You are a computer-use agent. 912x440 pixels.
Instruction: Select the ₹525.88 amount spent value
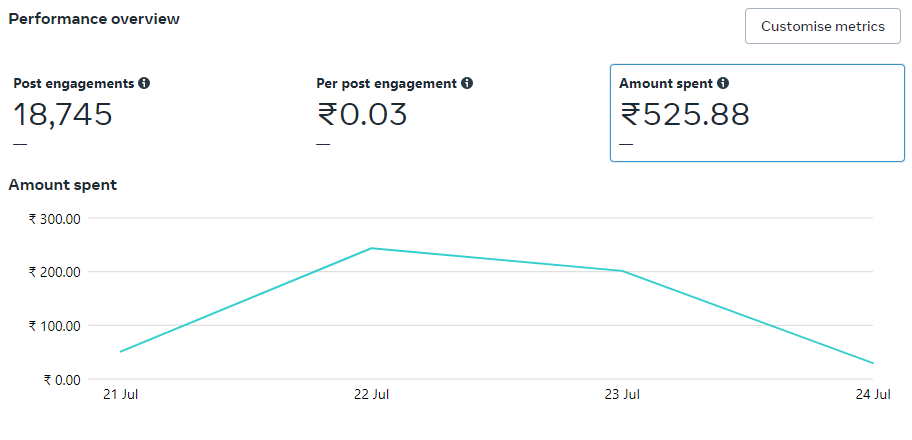[685, 115]
